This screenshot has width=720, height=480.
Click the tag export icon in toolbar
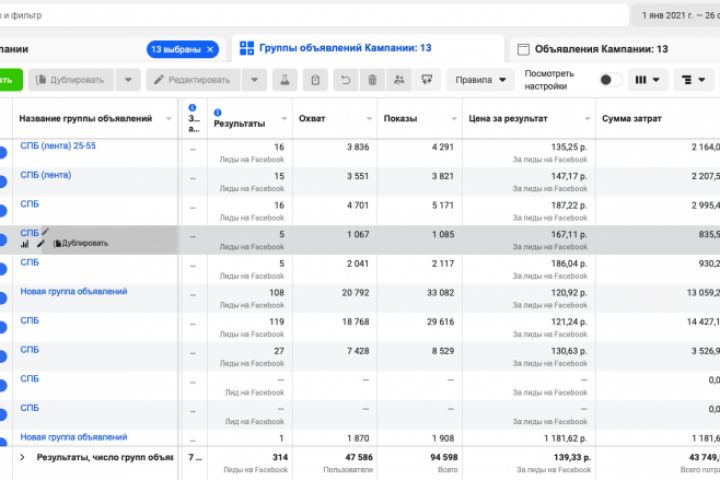(x=428, y=80)
